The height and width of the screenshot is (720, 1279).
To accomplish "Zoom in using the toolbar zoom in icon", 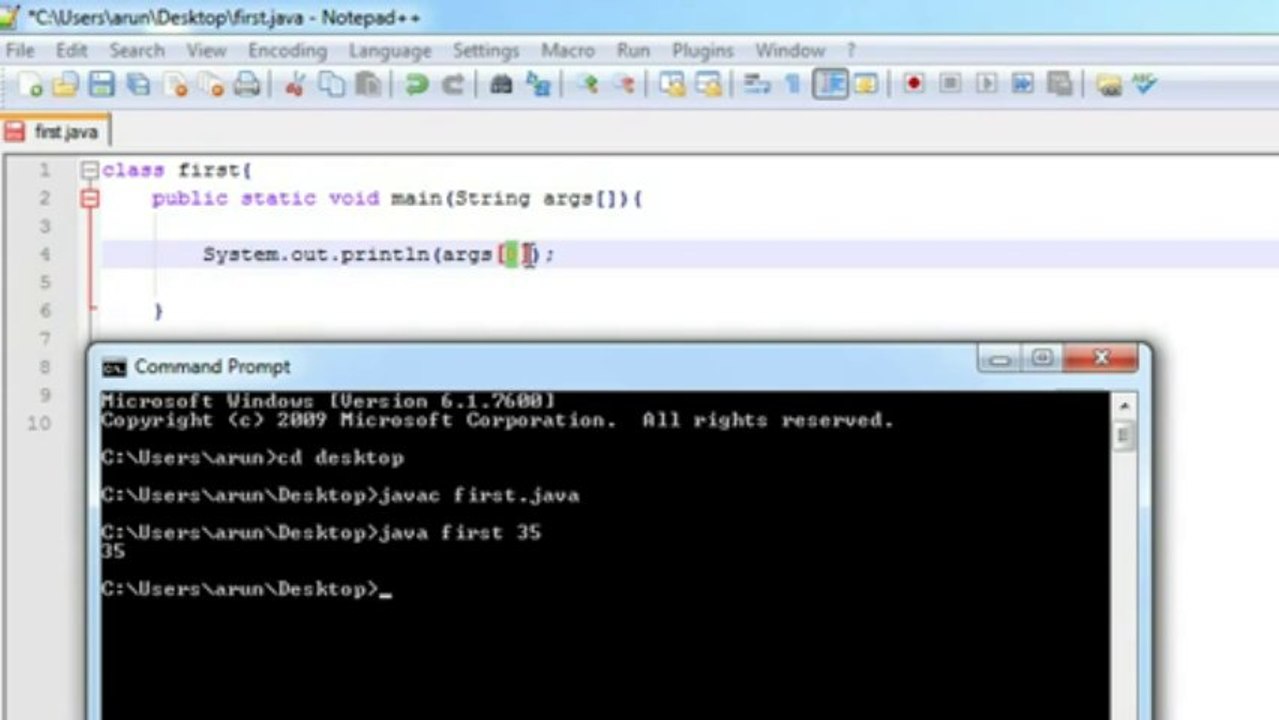I will (x=587, y=85).
